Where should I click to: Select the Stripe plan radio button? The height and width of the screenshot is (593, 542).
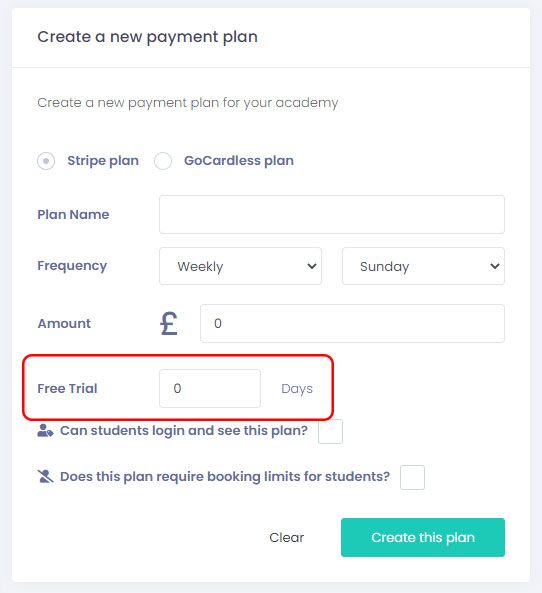click(x=46, y=161)
